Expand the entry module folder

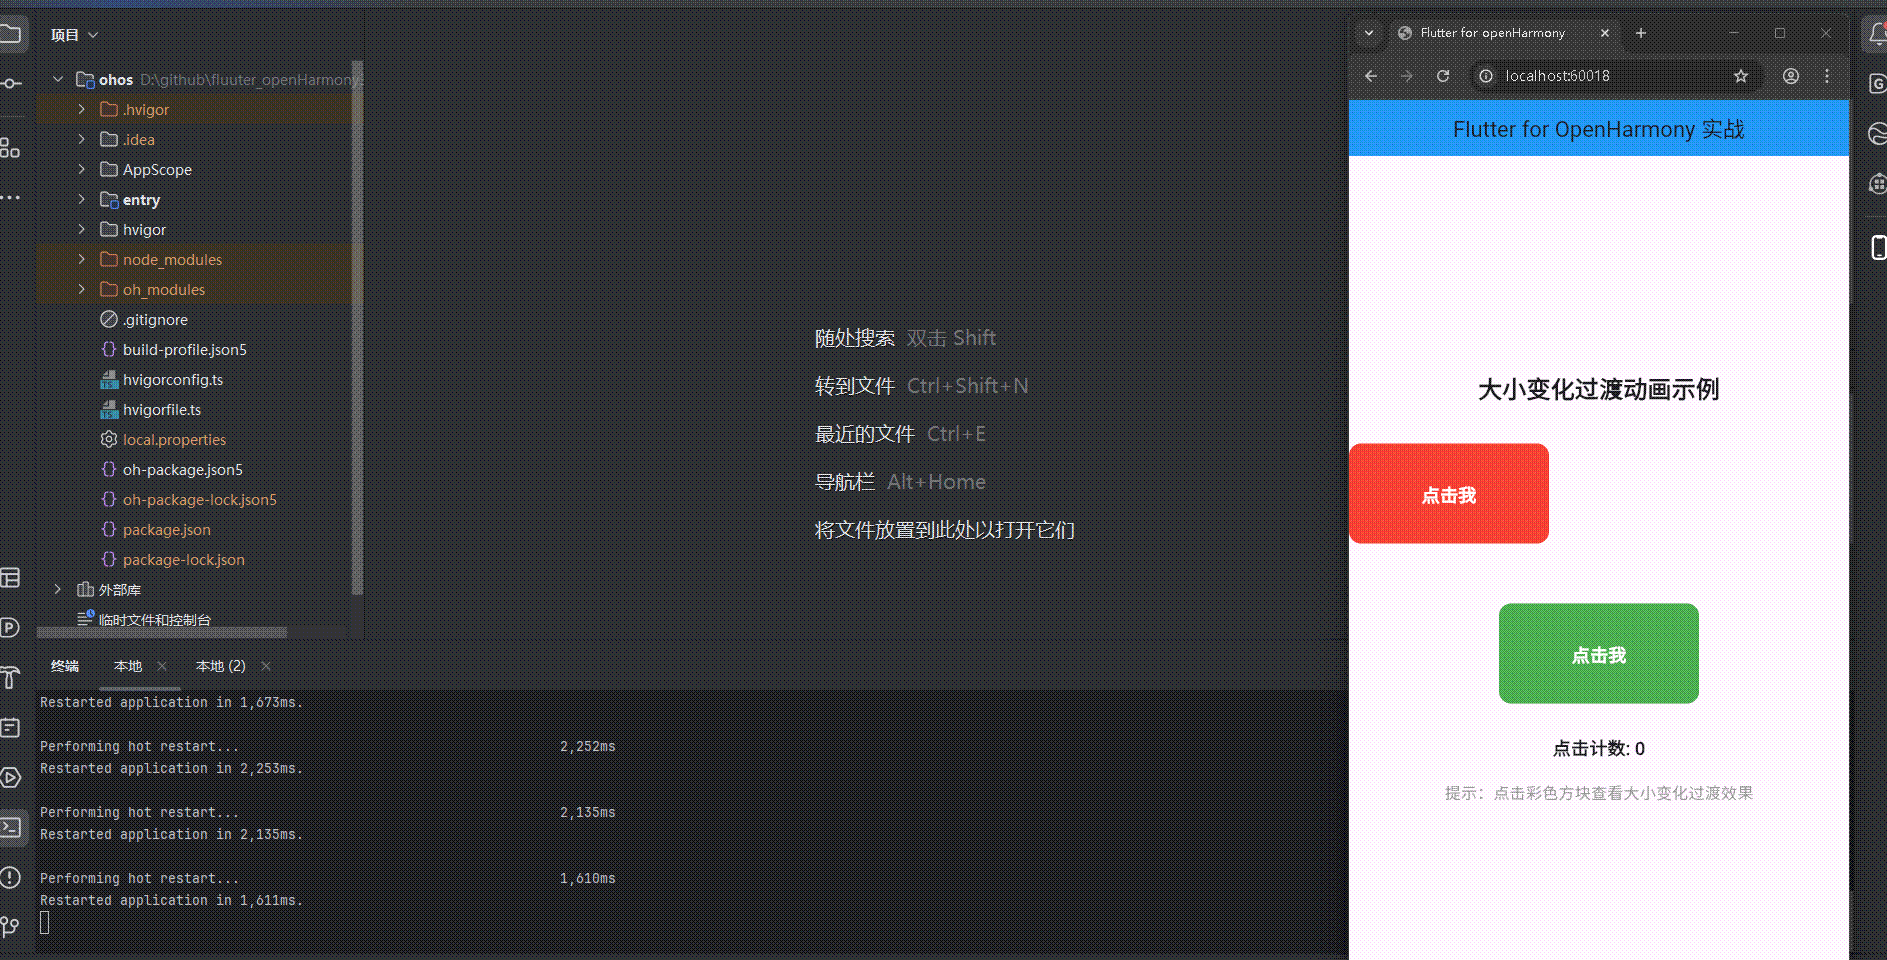[82, 199]
